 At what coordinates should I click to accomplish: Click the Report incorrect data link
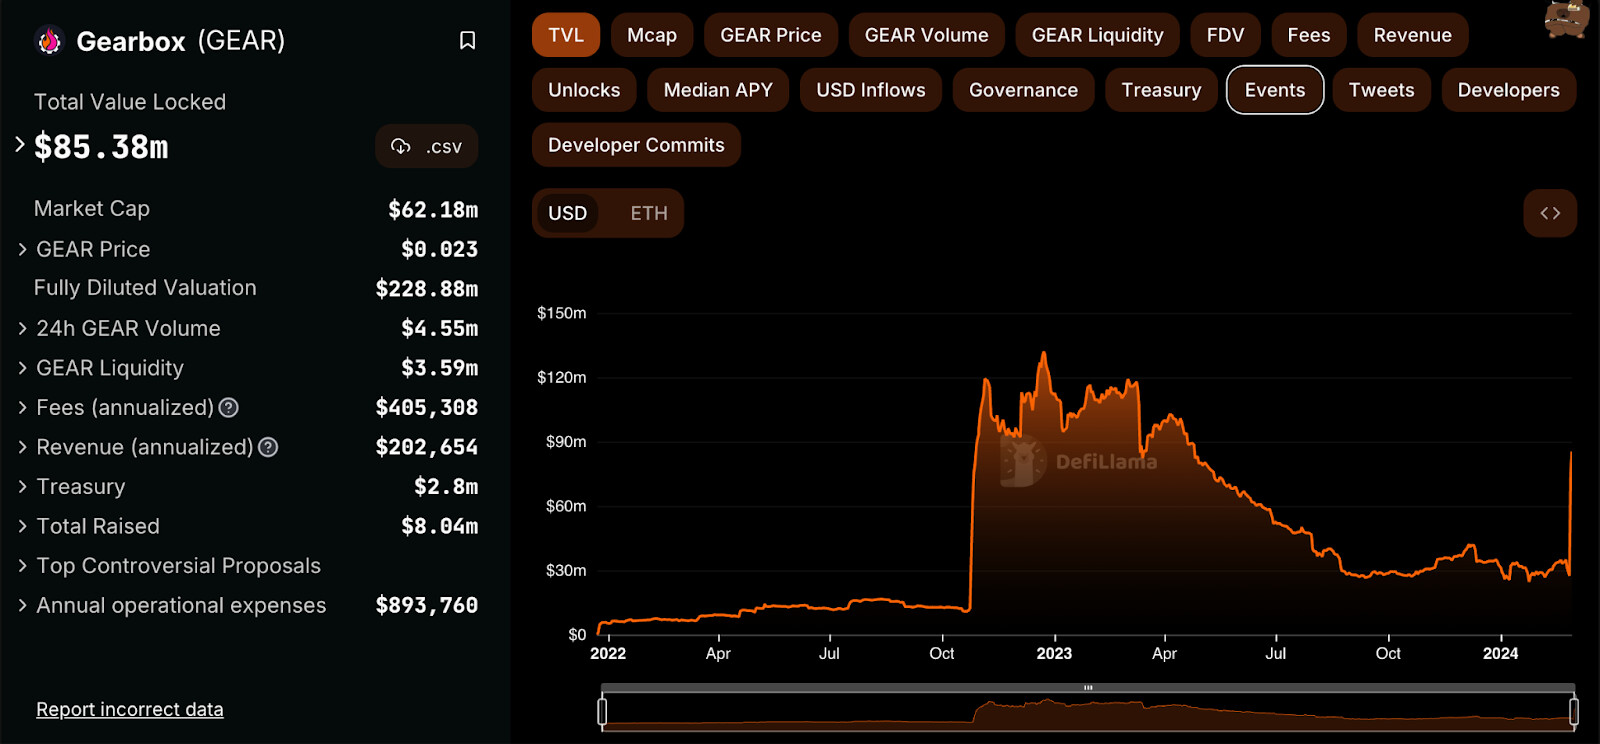point(130,709)
